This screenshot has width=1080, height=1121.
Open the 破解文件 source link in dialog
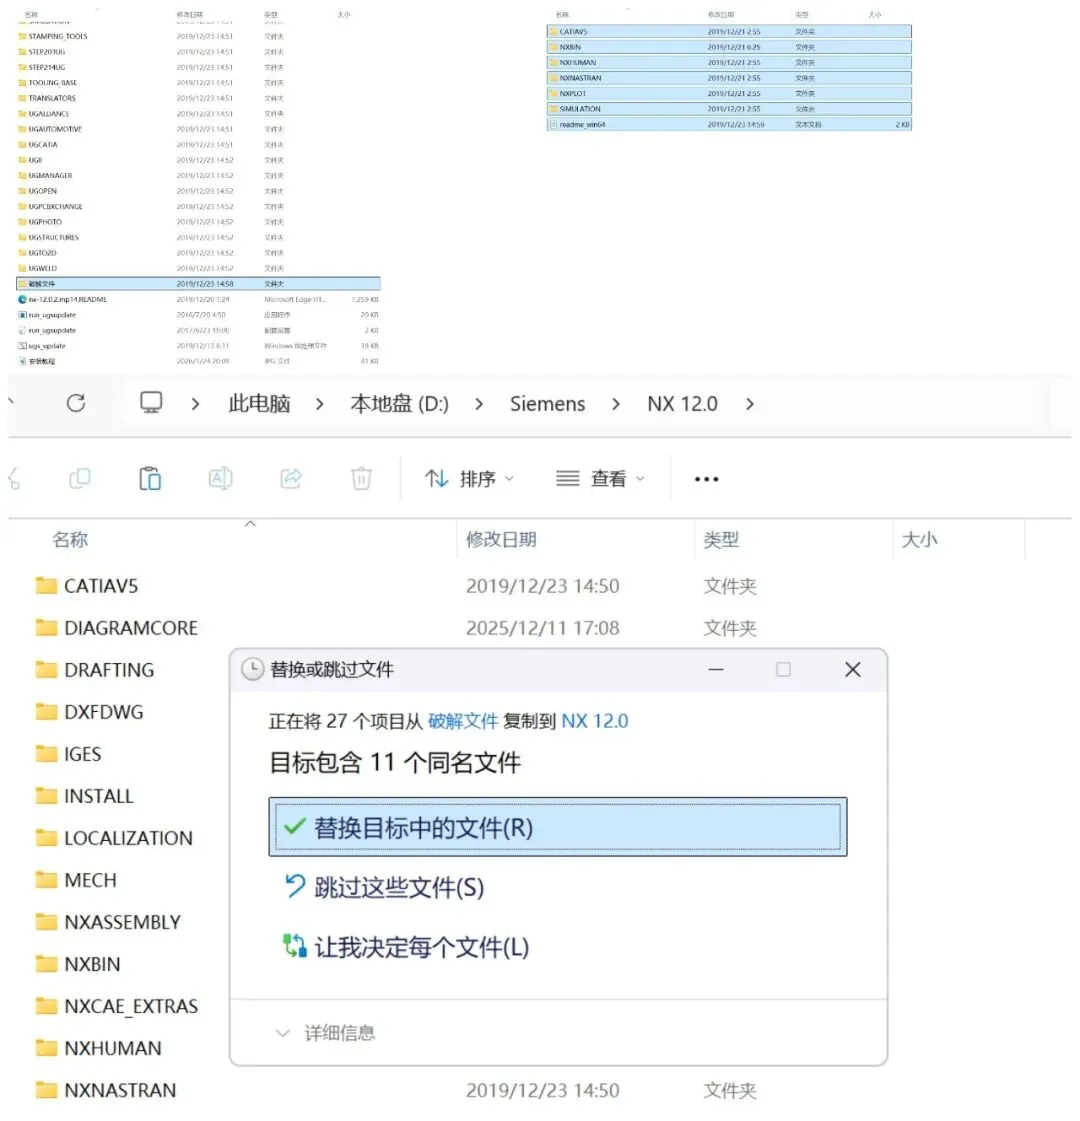[462, 721]
